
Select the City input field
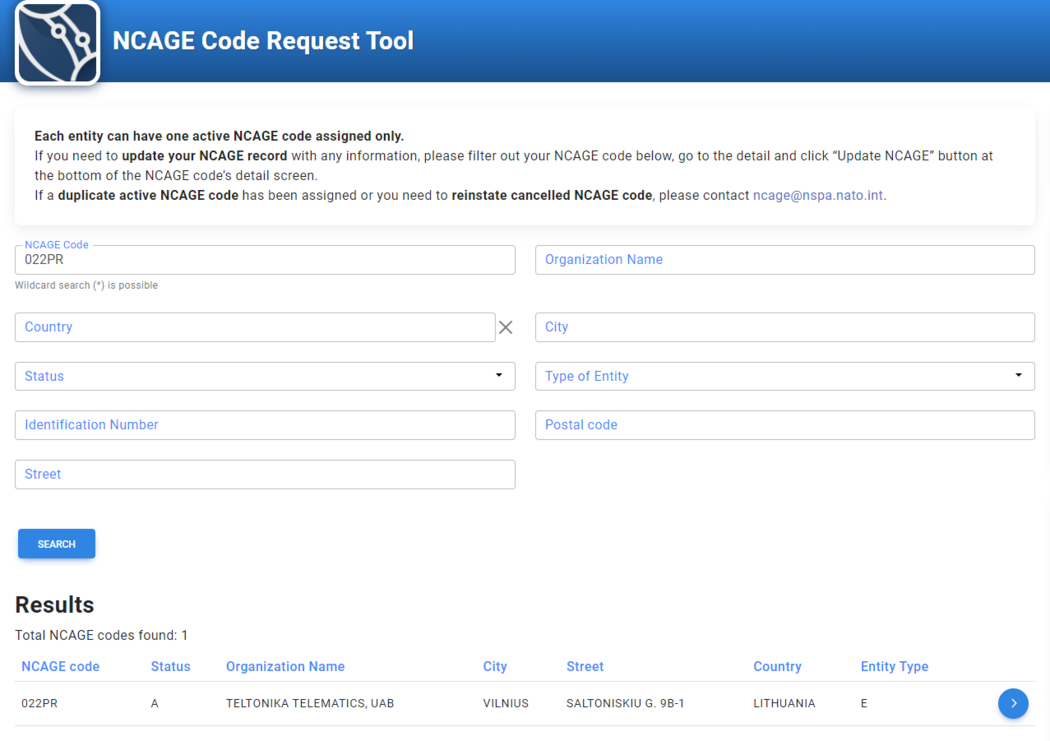[784, 327]
